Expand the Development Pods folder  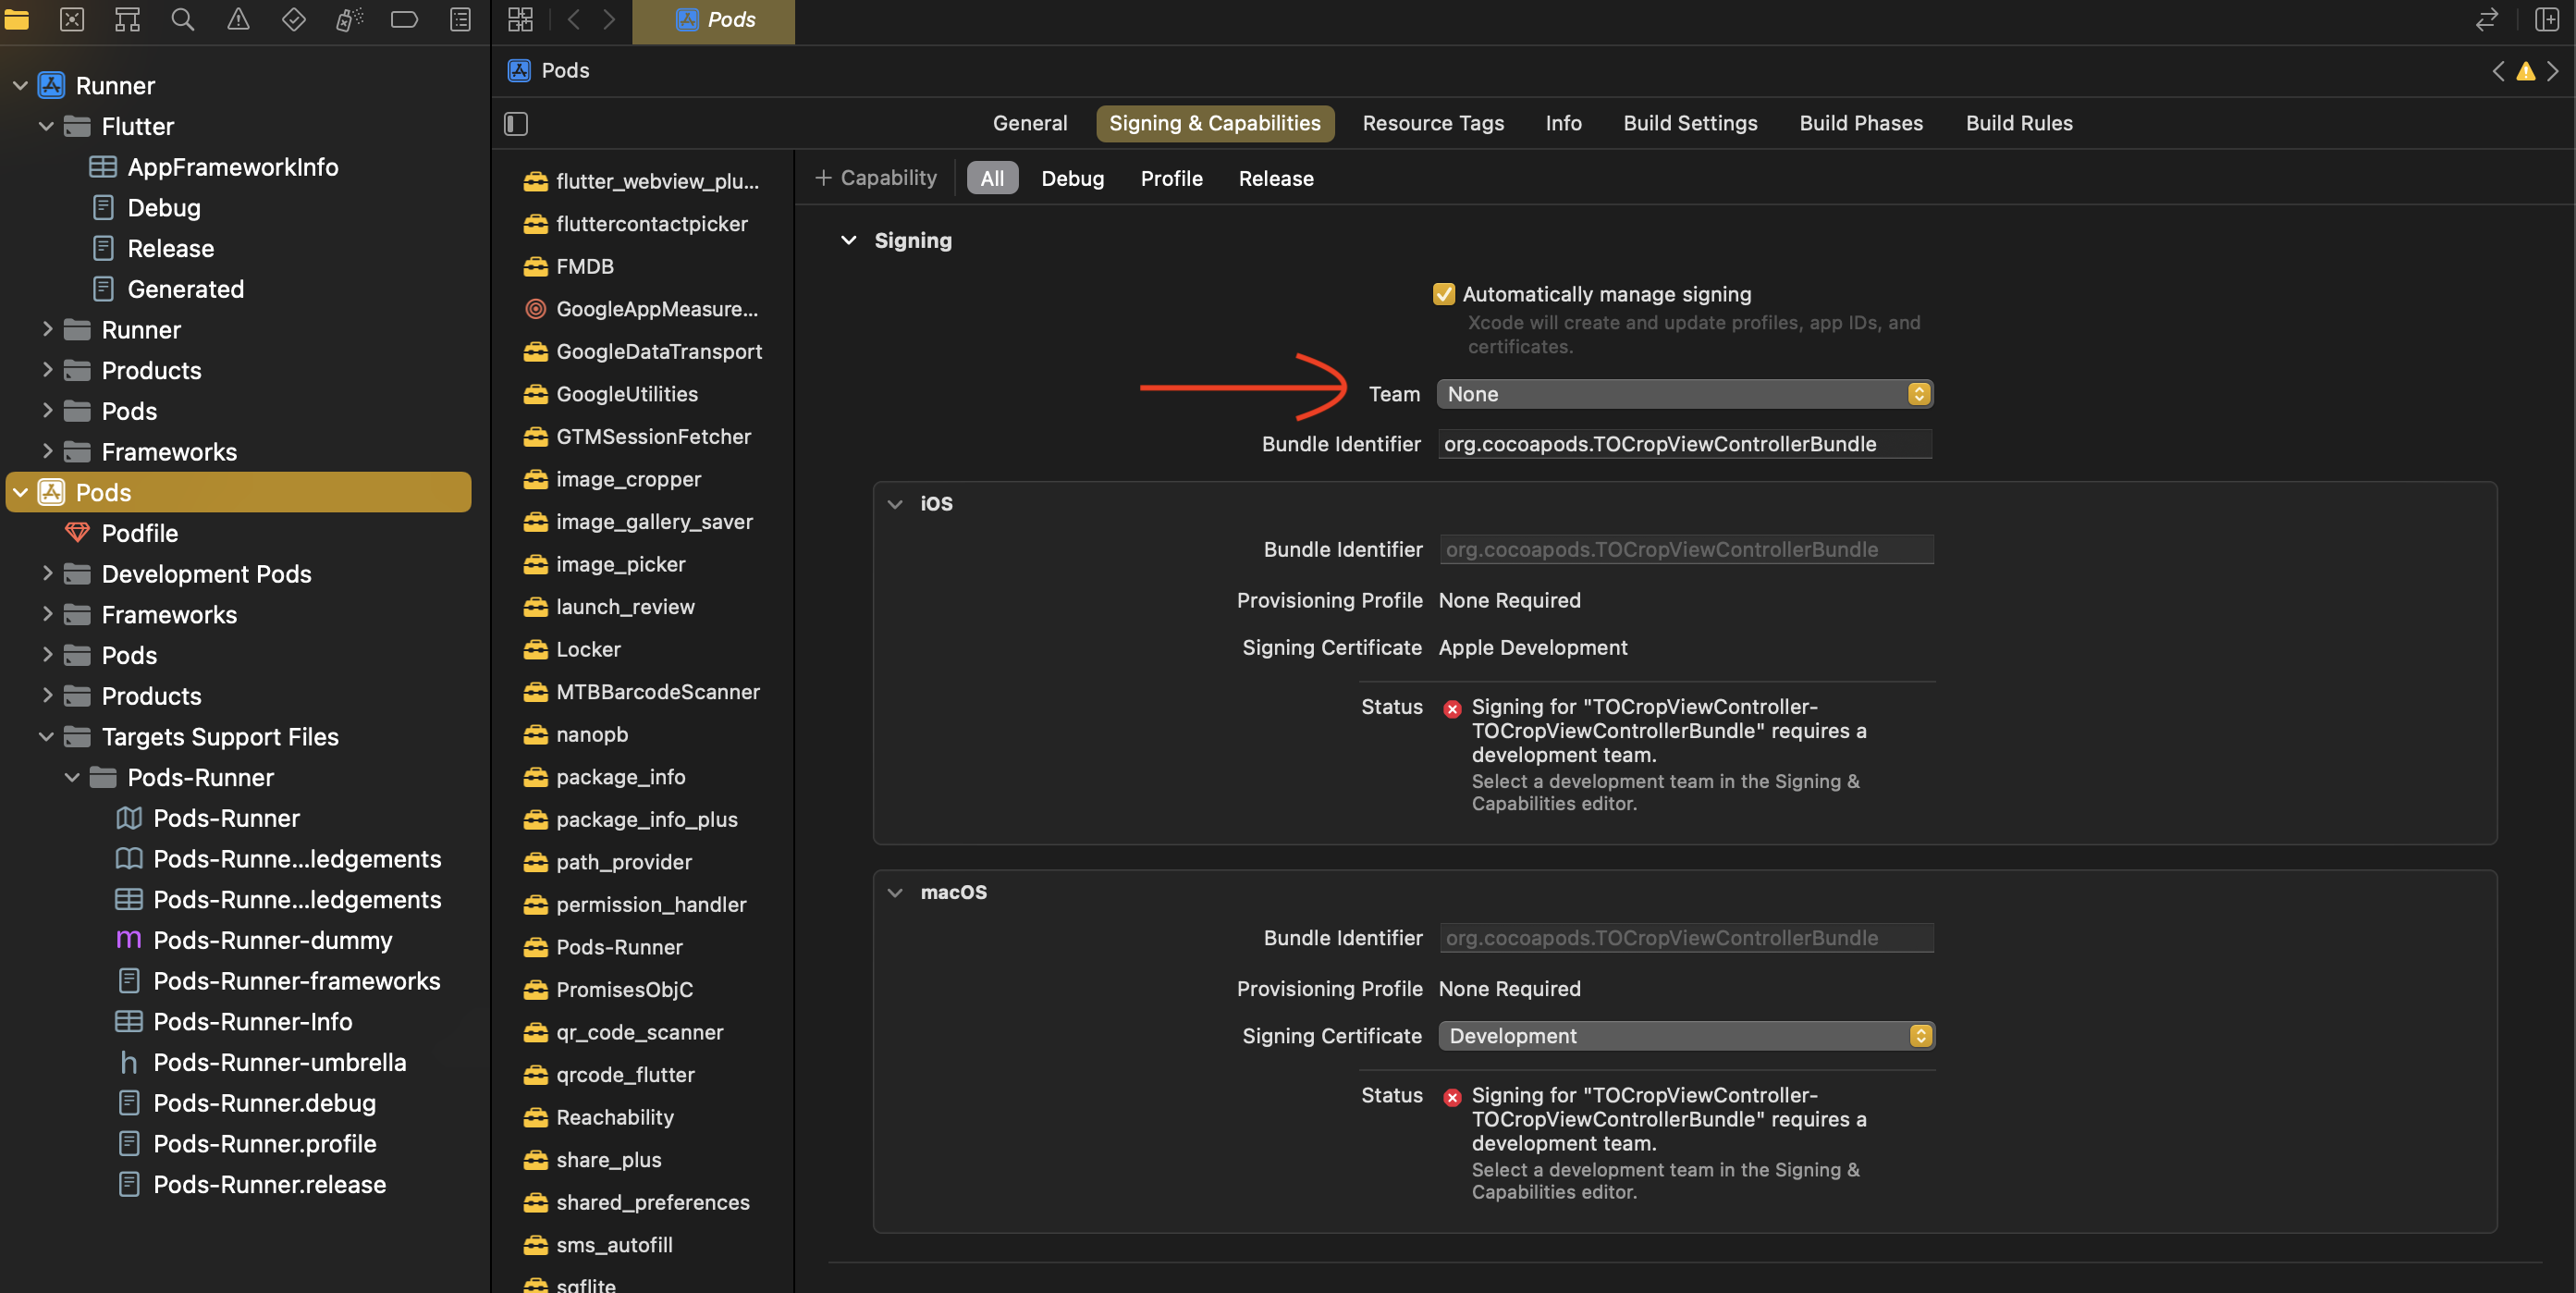click(46, 573)
